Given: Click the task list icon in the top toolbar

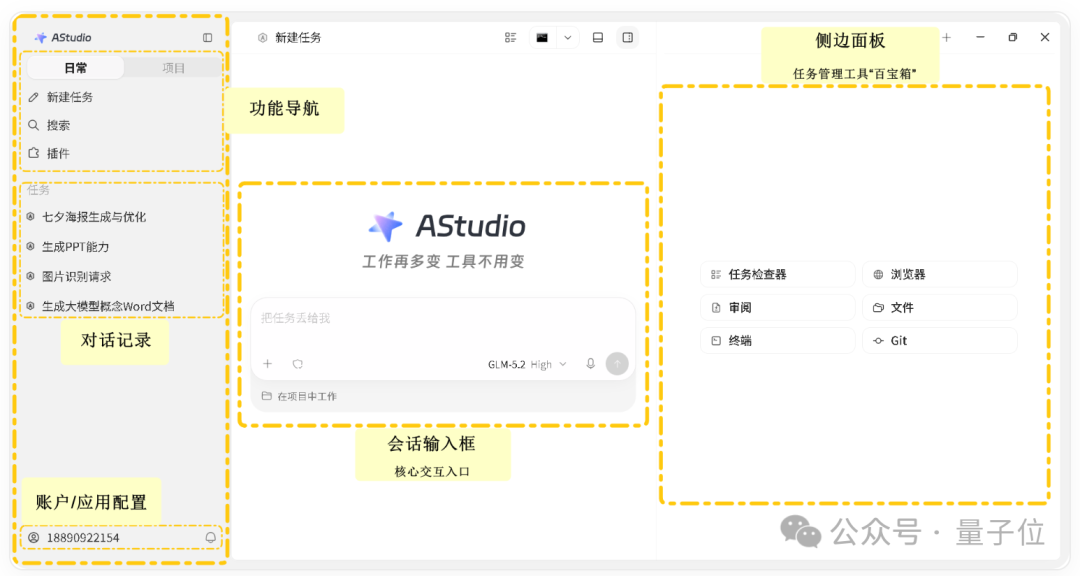Looking at the screenshot, I should tap(510, 38).
